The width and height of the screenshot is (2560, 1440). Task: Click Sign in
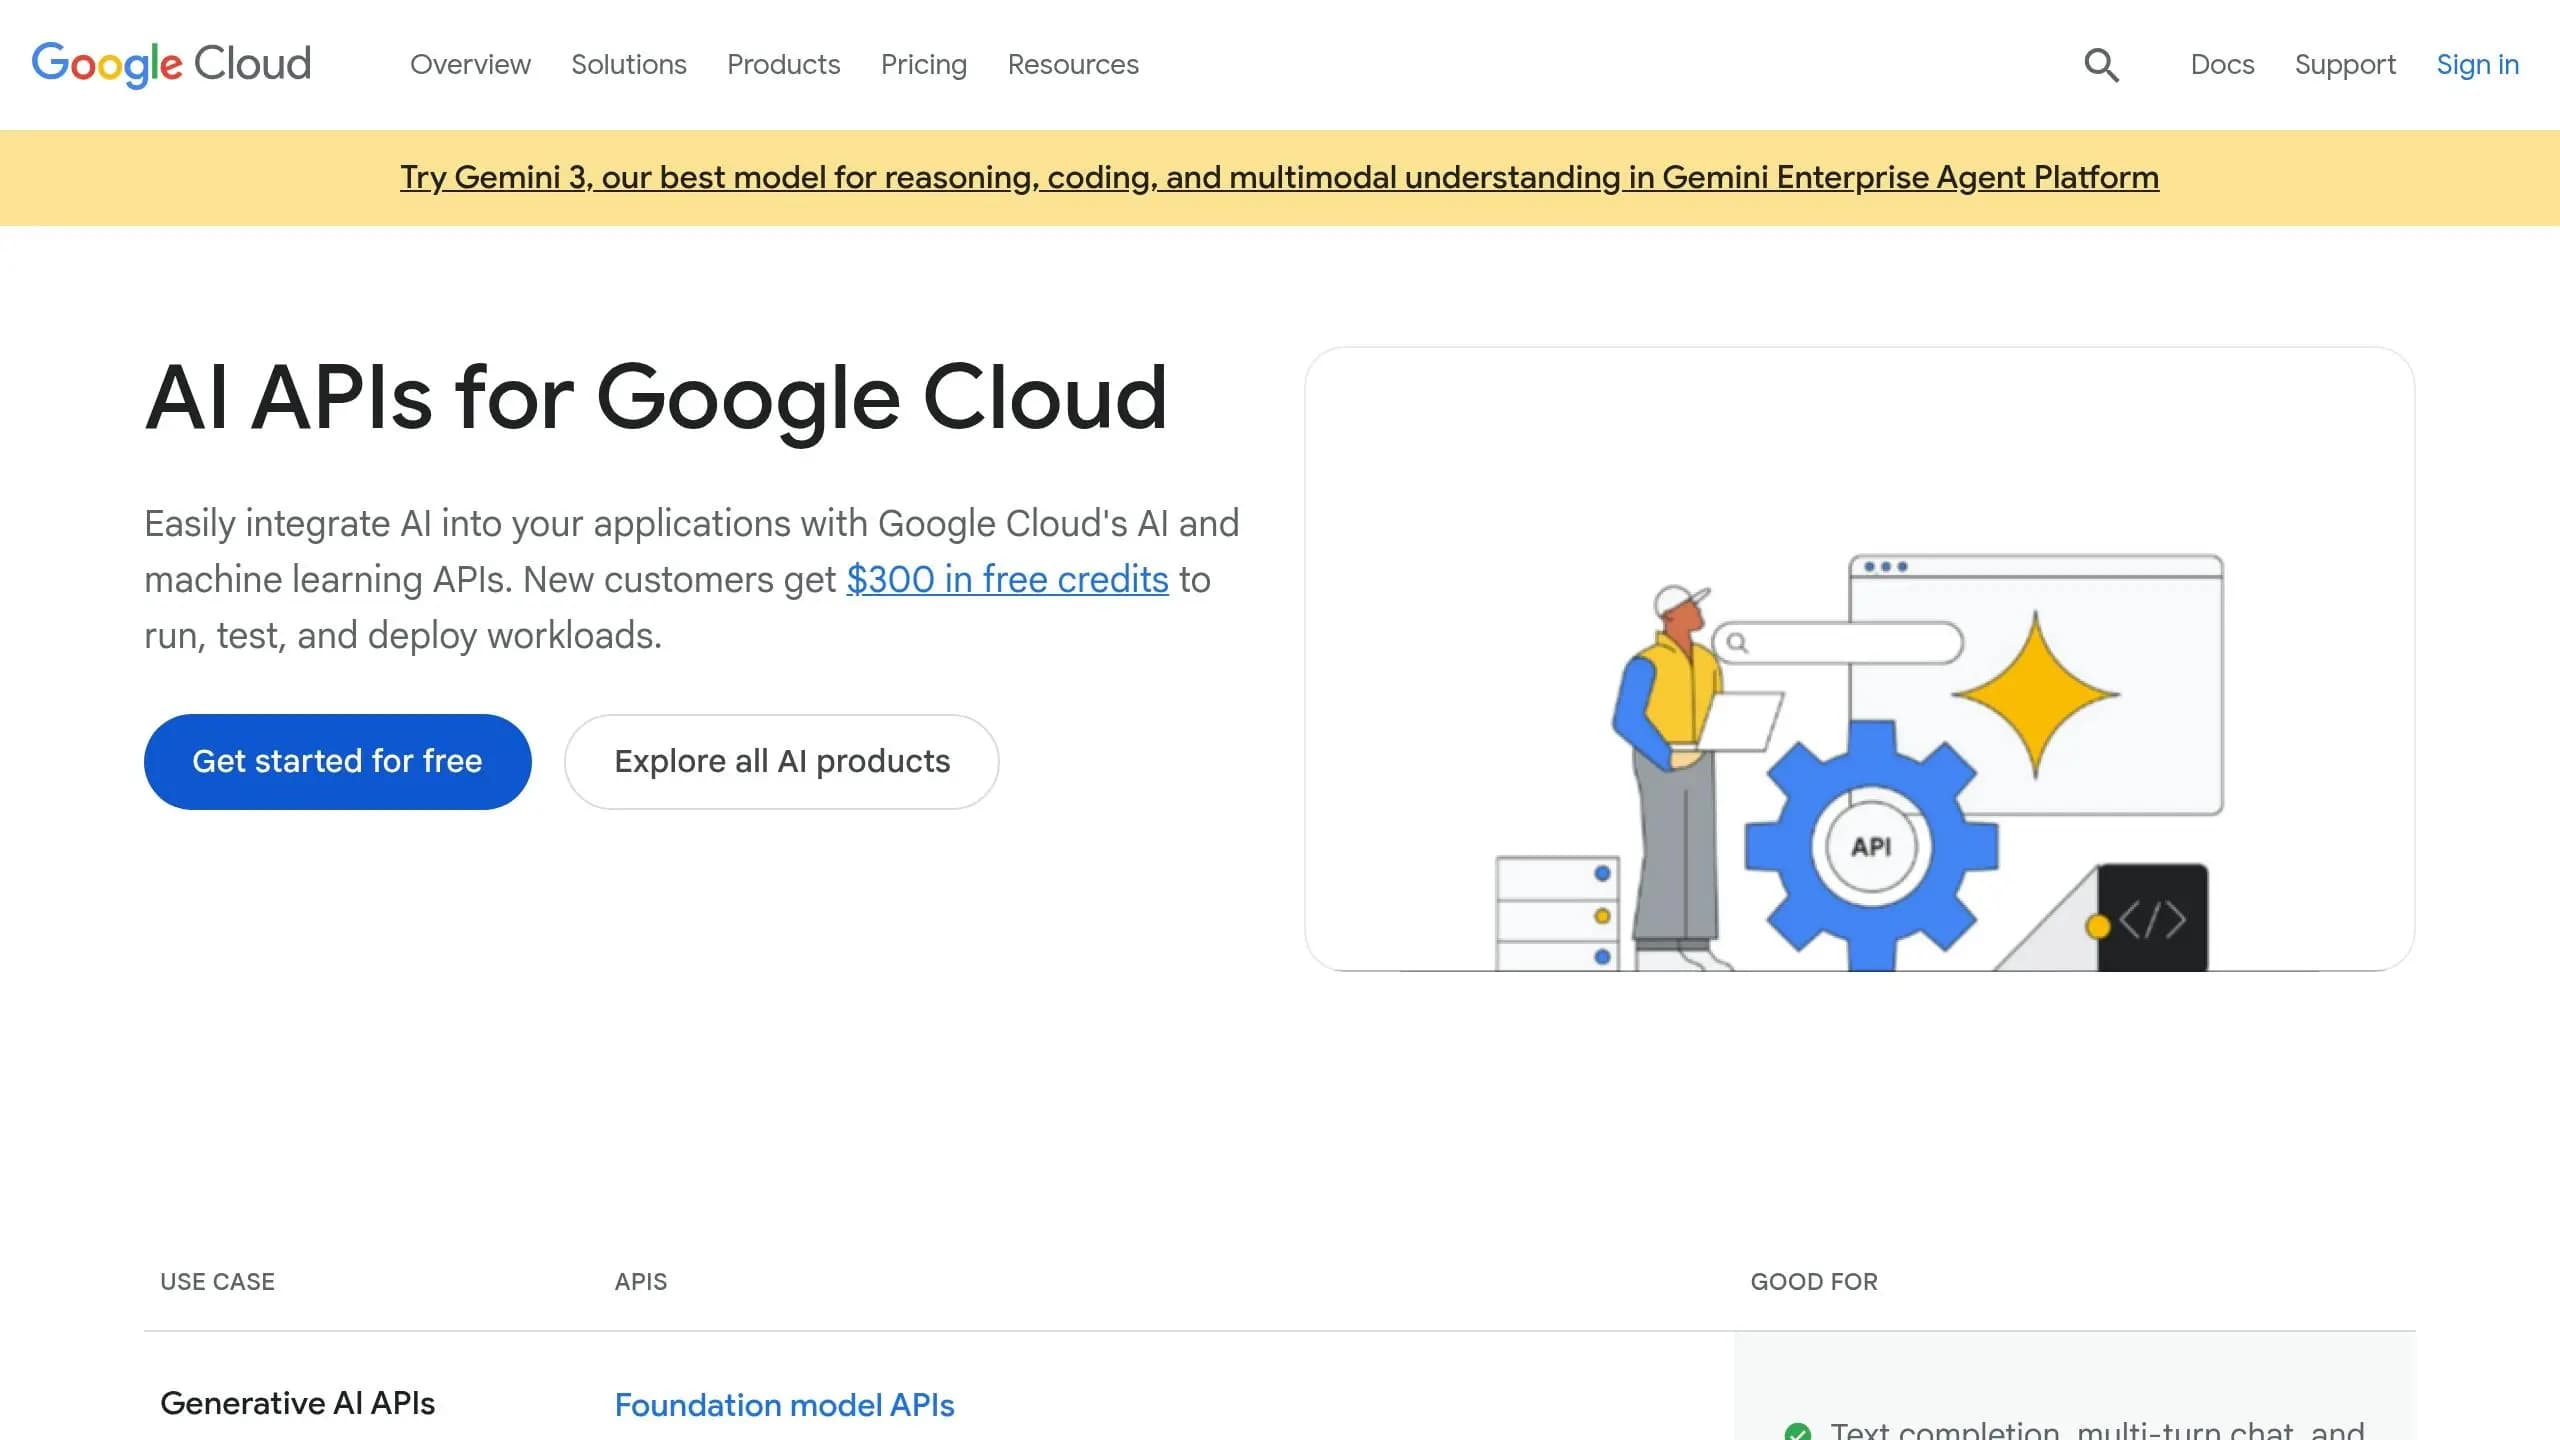coord(2477,64)
